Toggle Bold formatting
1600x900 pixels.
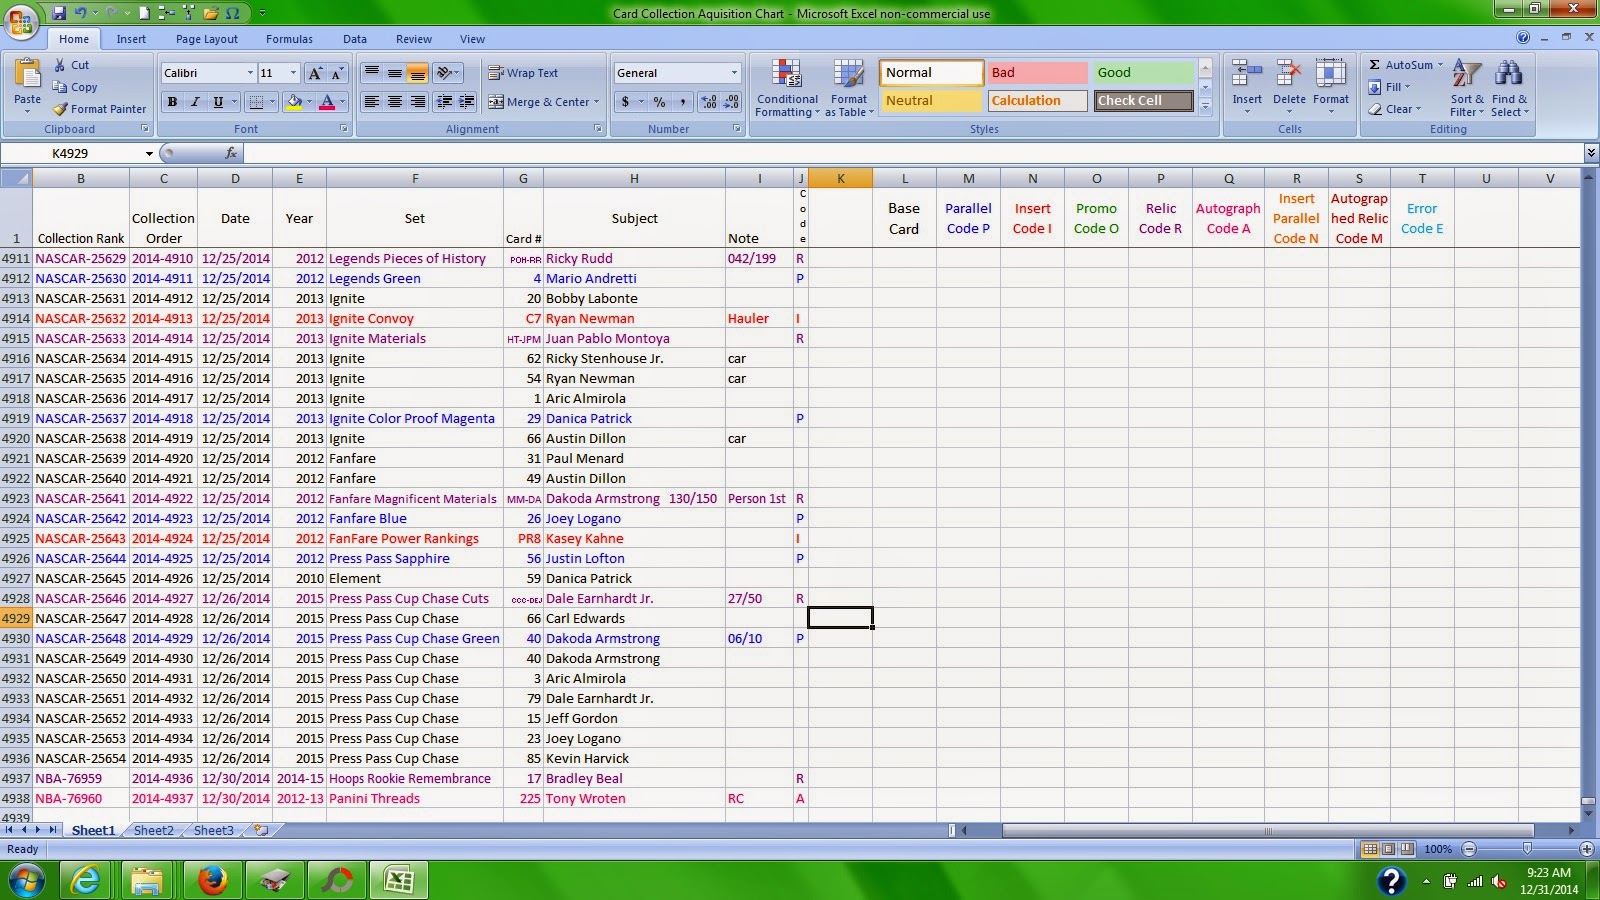pos(172,102)
